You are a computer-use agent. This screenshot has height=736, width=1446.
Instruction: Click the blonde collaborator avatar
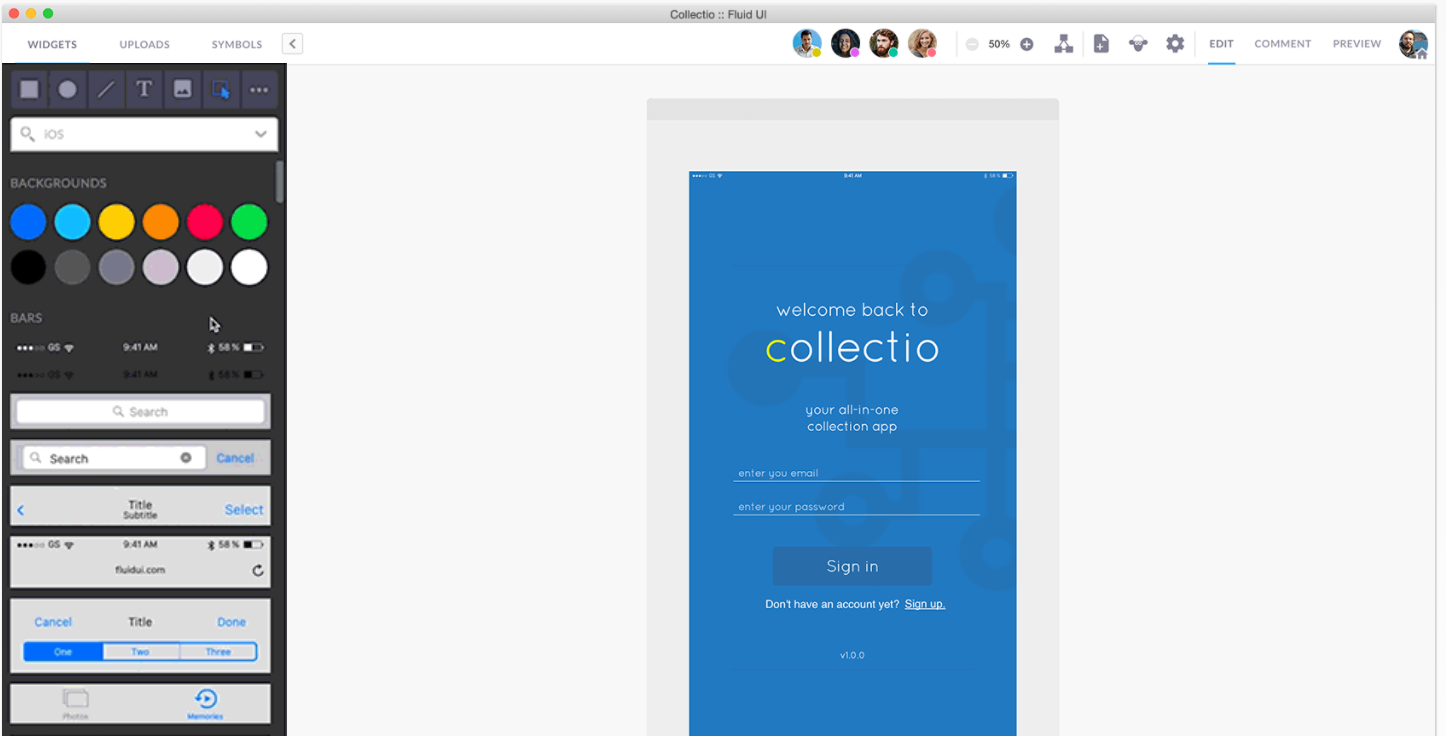[922, 43]
